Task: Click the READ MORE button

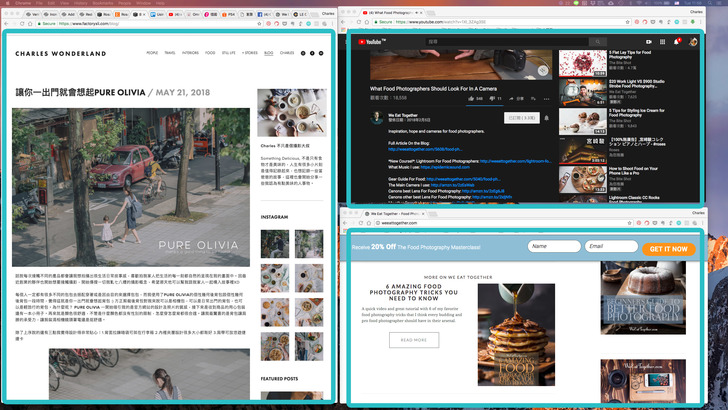Action: click(x=413, y=340)
